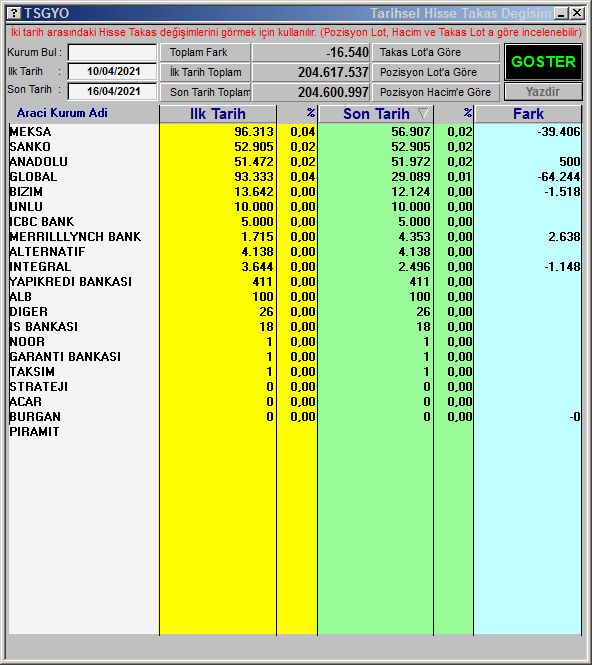
Task: Select the GLOBAL broker row
Action: [x=295, y=176]
